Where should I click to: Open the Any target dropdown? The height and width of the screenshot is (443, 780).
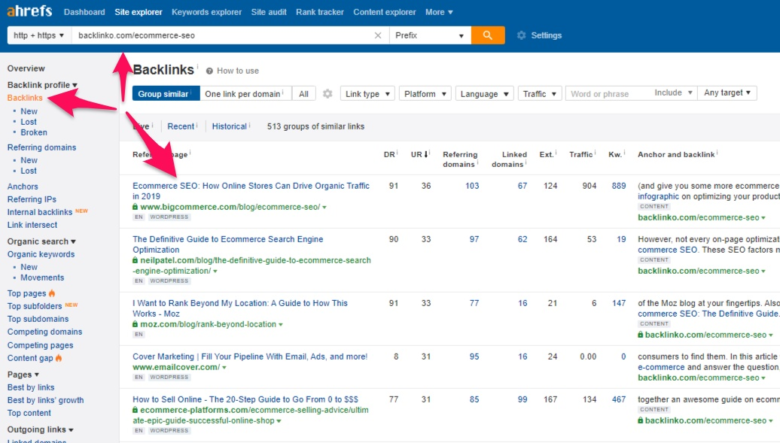(727, 93)
